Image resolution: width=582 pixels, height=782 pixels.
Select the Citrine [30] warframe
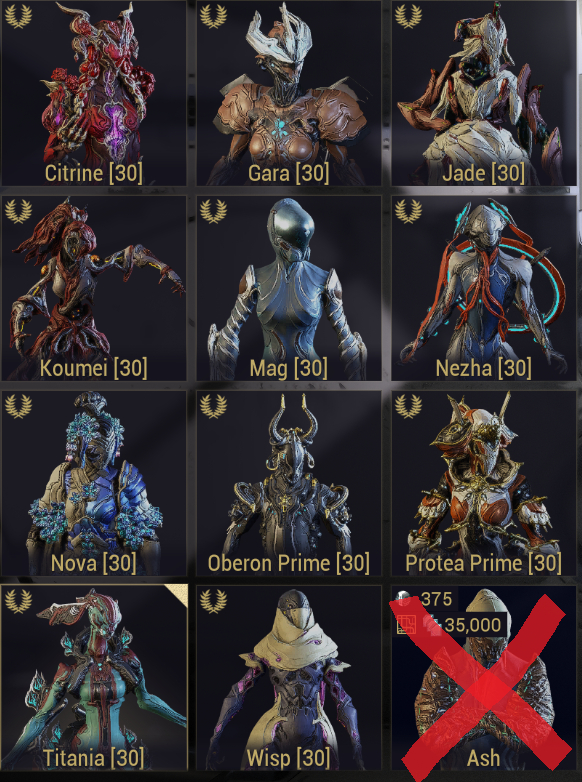[x=94, y=93]
